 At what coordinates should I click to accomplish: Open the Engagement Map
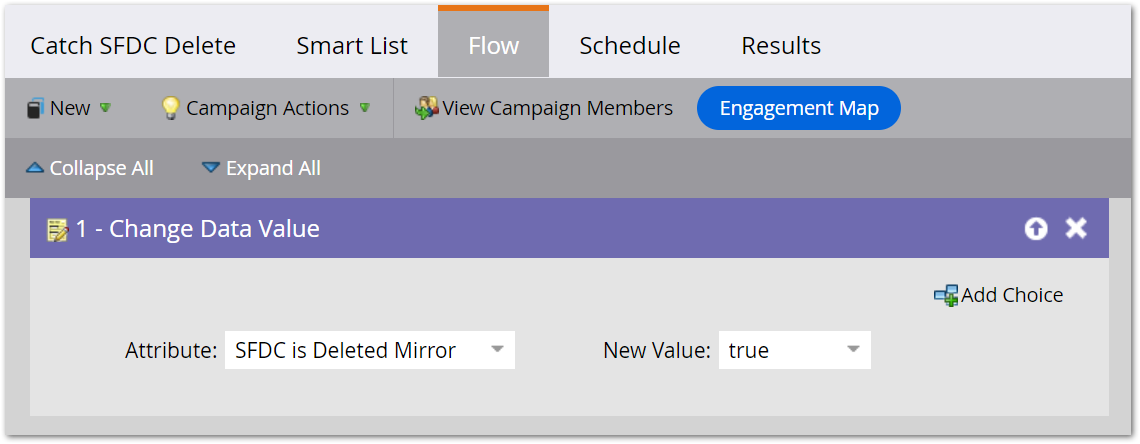tap(799, 108)
